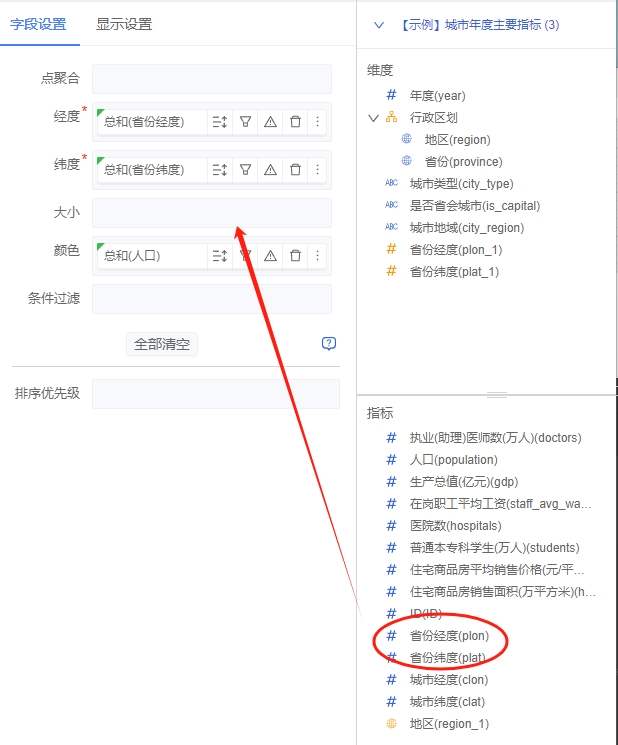Open more options (three dots) in 颜色 row
The width and height of the screenshot is (618, 745).
[318, 256]
